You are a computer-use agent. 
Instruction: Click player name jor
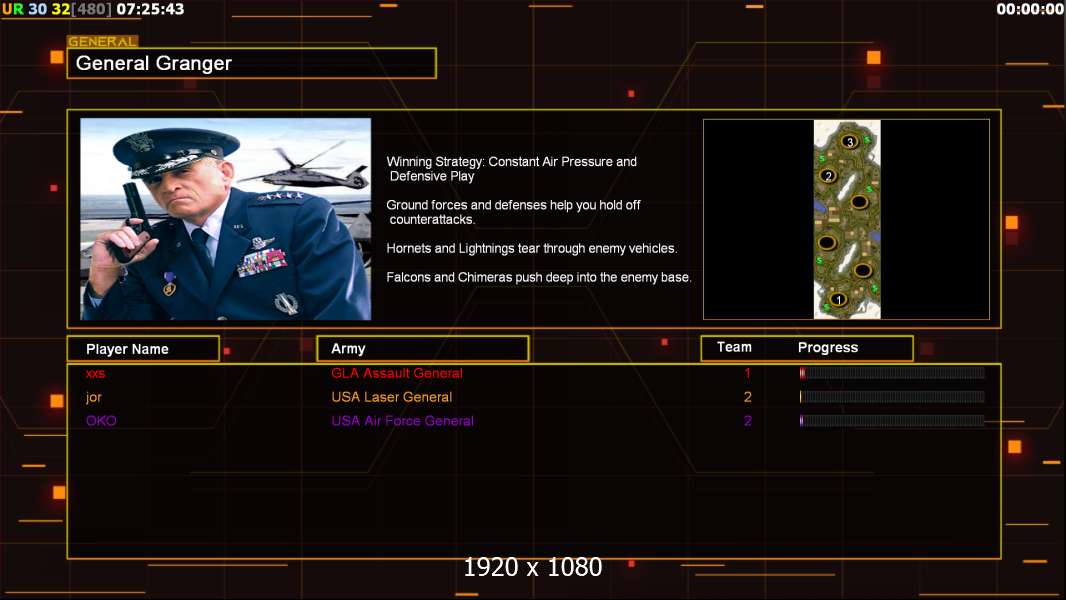[x=94, y=397]
